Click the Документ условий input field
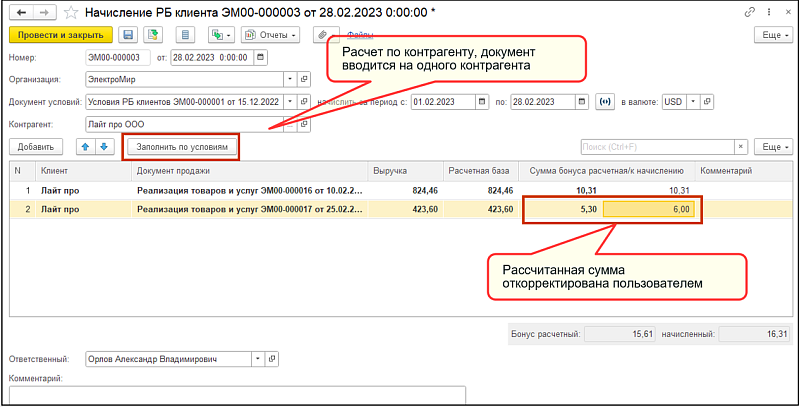The image size is (799, 407). [185, 102]
